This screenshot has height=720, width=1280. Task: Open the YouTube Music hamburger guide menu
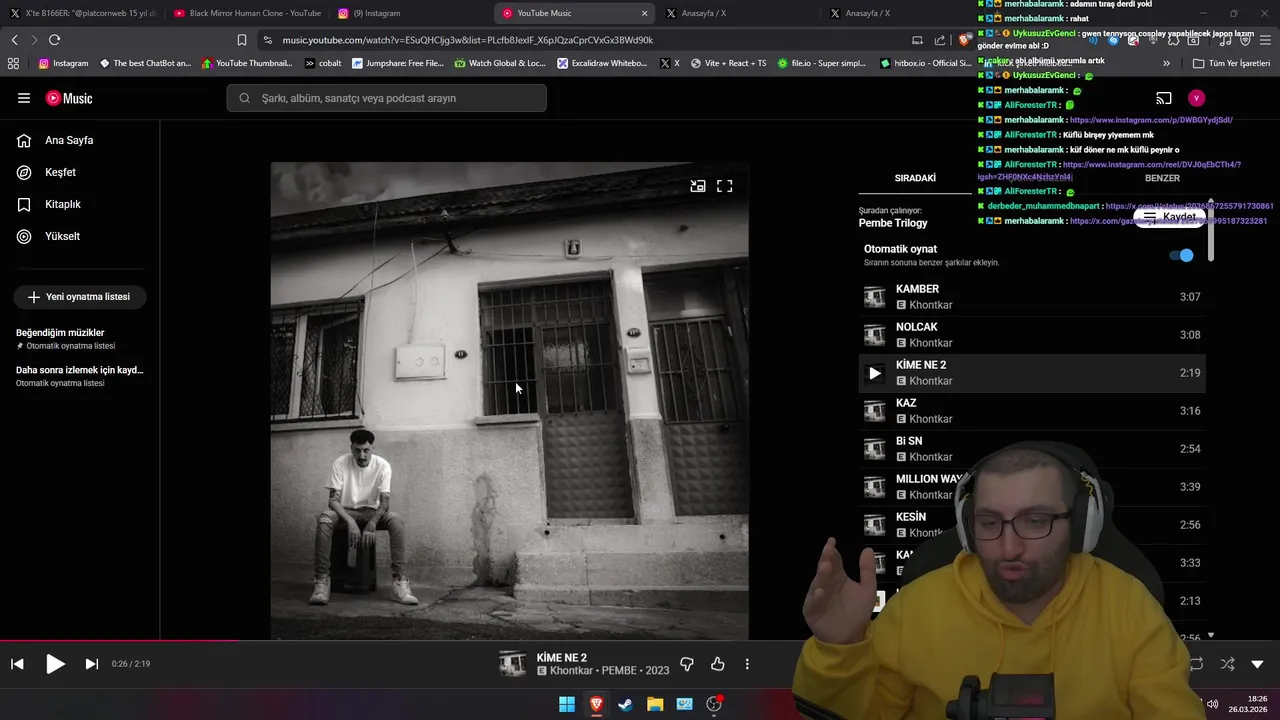click(x=24, y=98)
